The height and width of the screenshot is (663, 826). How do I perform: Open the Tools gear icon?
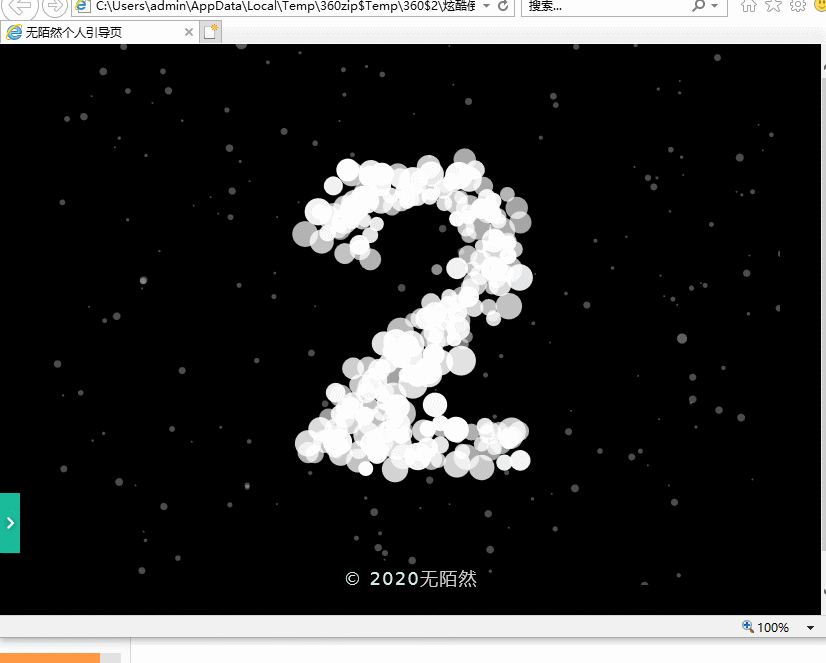797,7
